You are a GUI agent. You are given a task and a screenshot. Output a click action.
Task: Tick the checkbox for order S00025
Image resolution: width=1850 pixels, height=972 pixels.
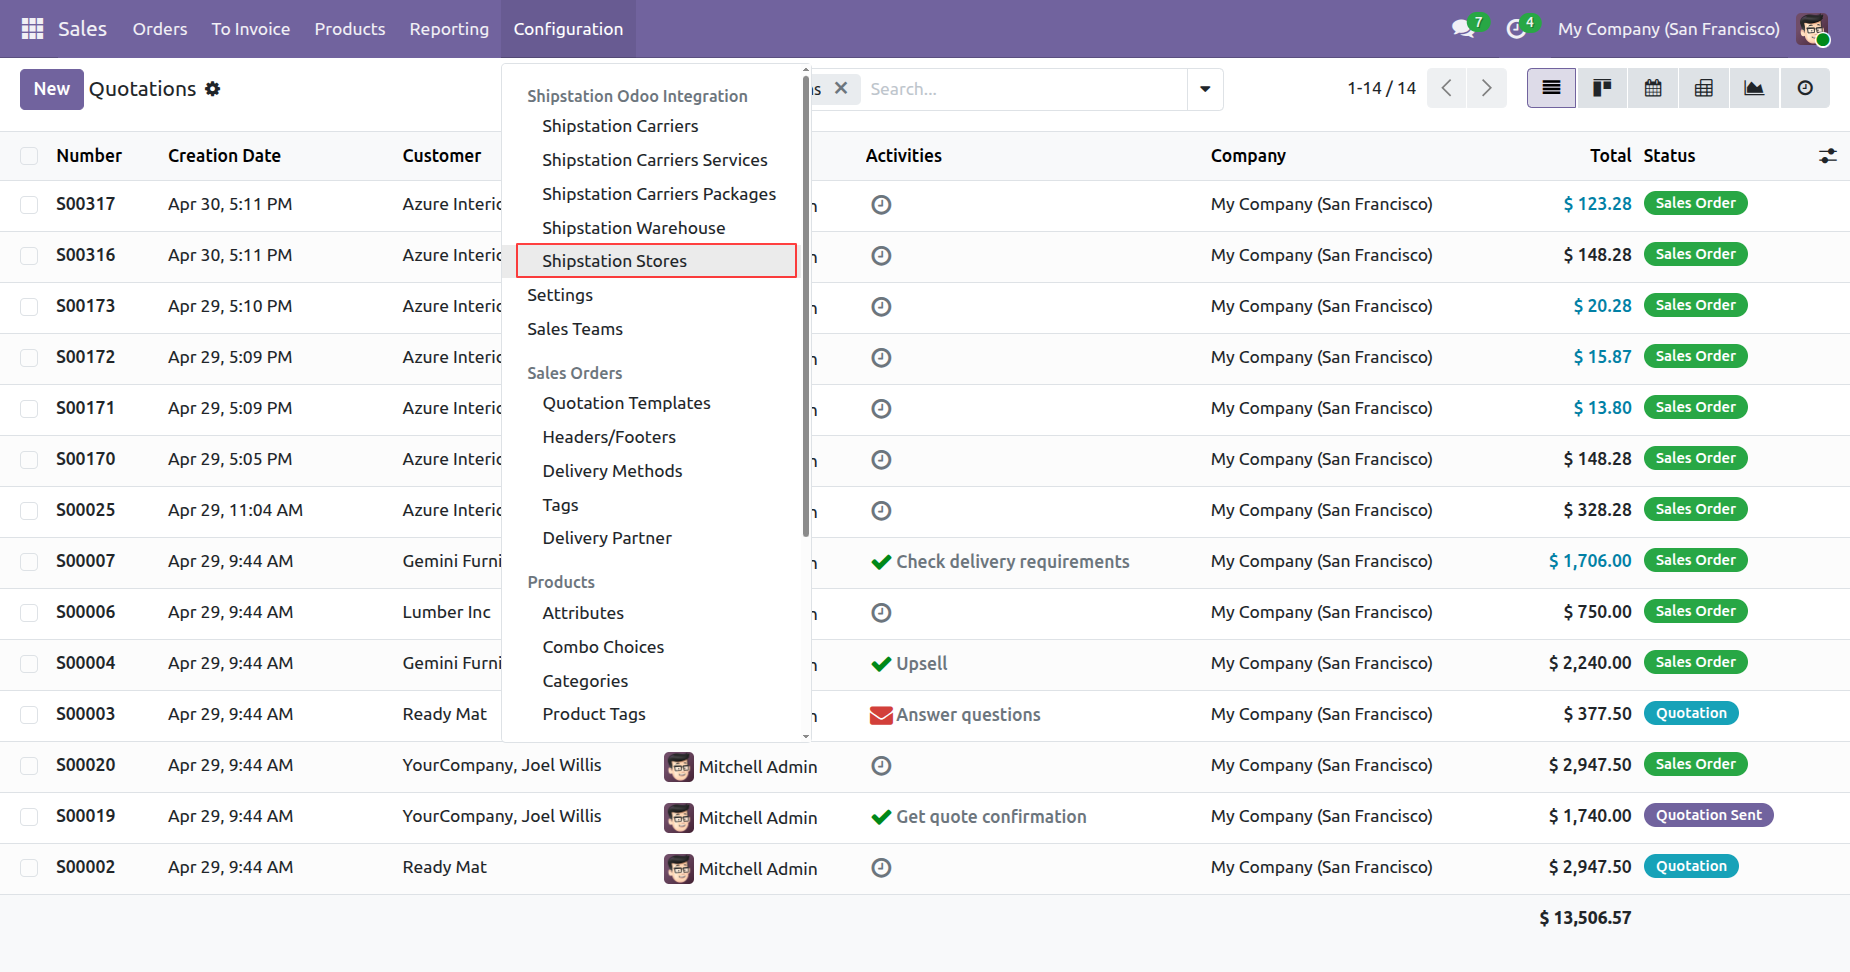coord(29,511)
